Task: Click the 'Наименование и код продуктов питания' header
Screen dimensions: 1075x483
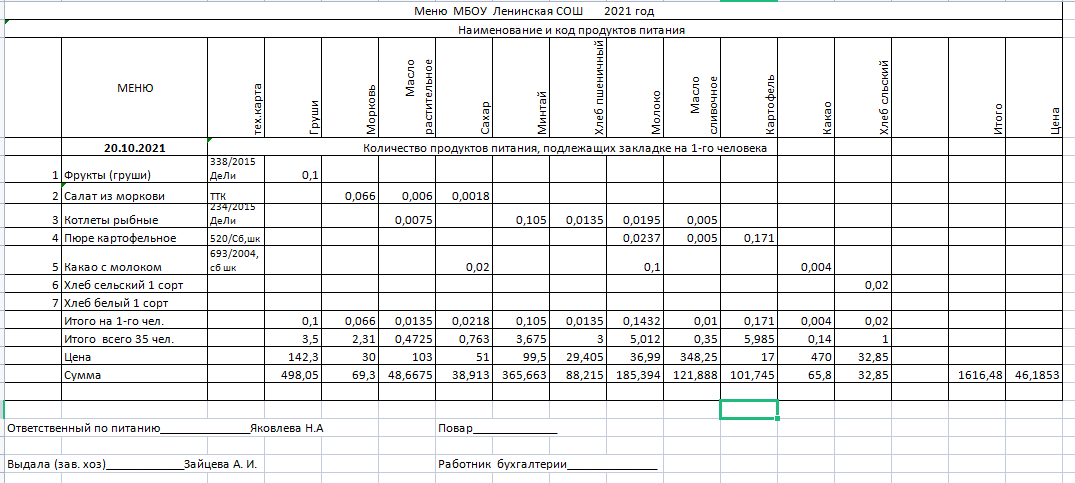Action: click(570, 30)
